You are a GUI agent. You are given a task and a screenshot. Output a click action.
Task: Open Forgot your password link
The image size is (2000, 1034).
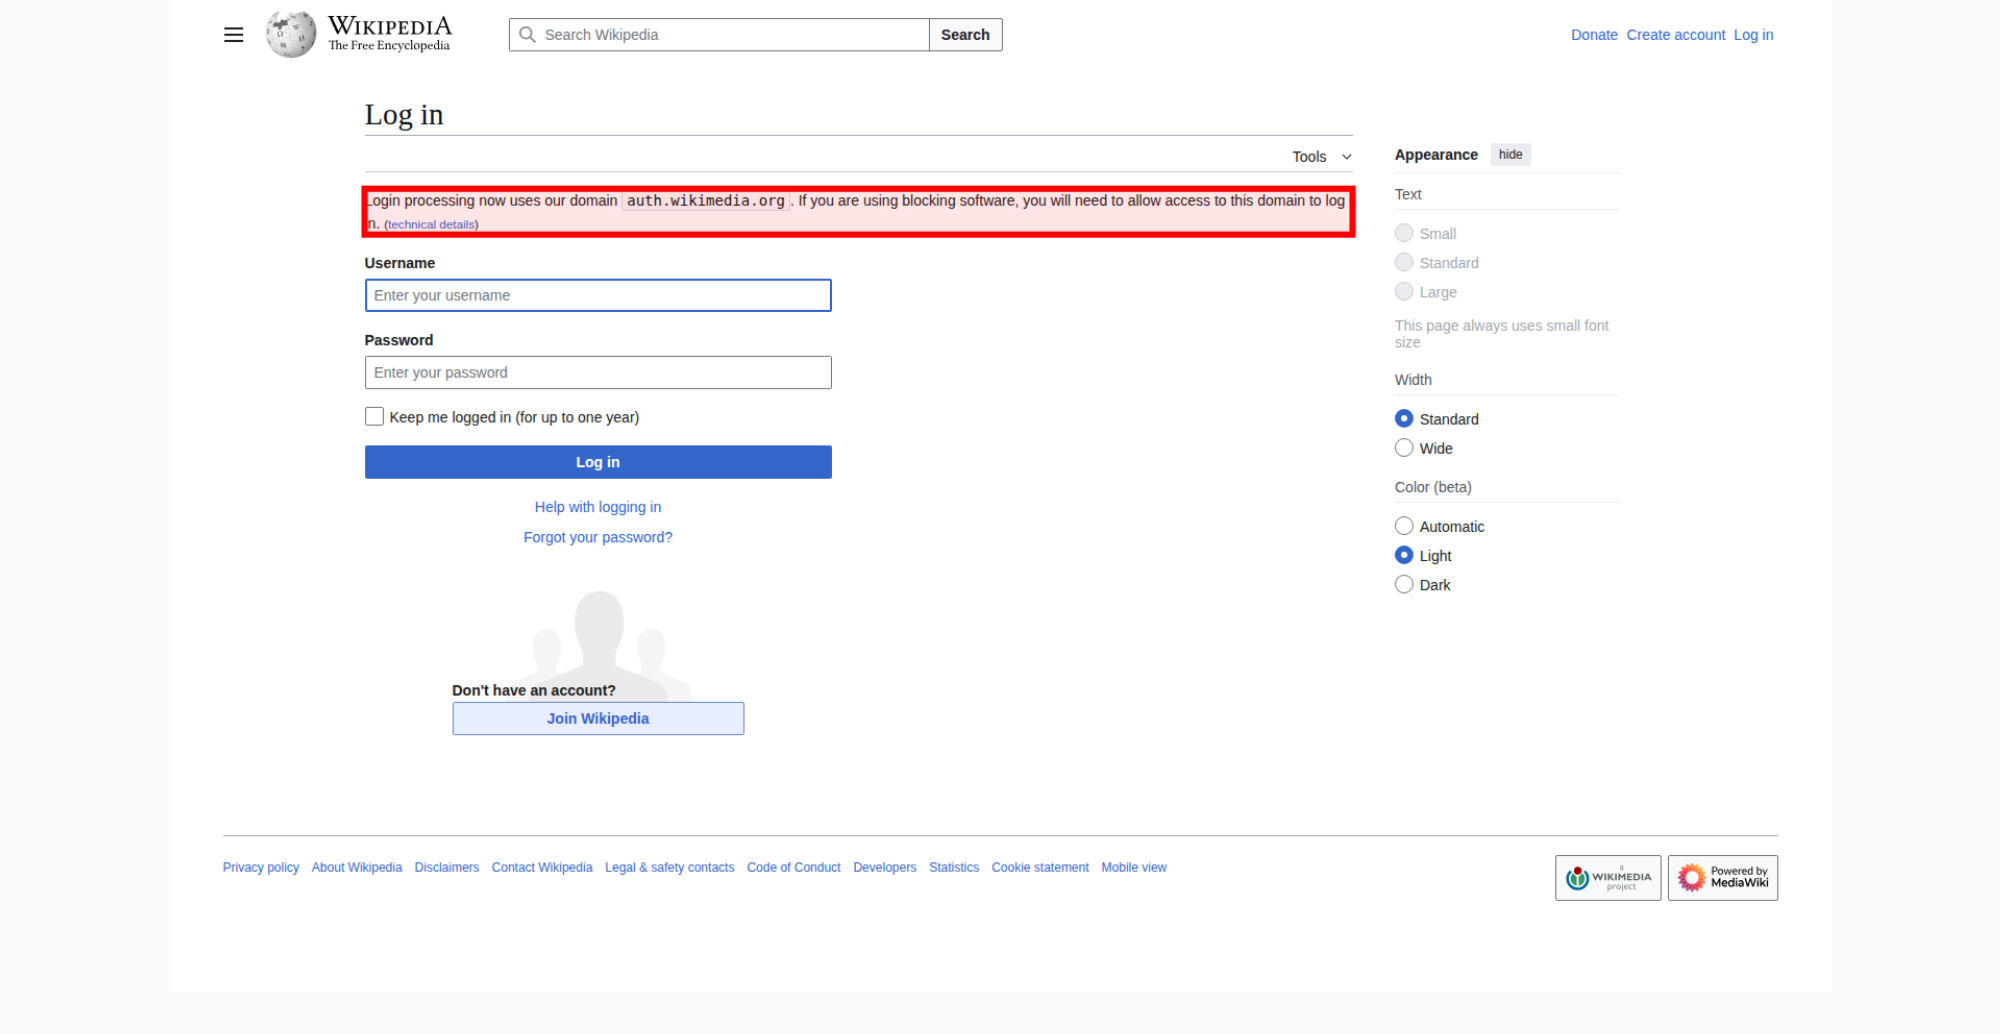click(x=598, y=537)
